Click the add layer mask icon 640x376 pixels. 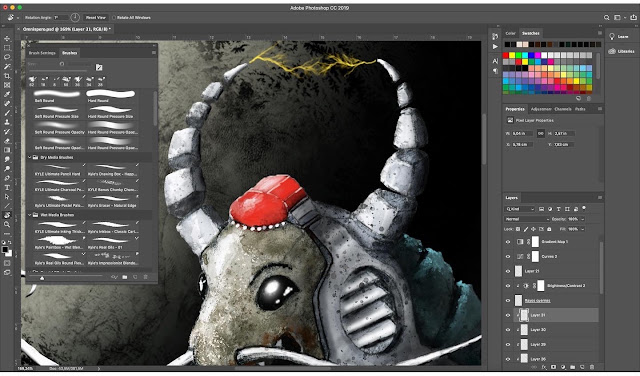(x=553, y=367)
